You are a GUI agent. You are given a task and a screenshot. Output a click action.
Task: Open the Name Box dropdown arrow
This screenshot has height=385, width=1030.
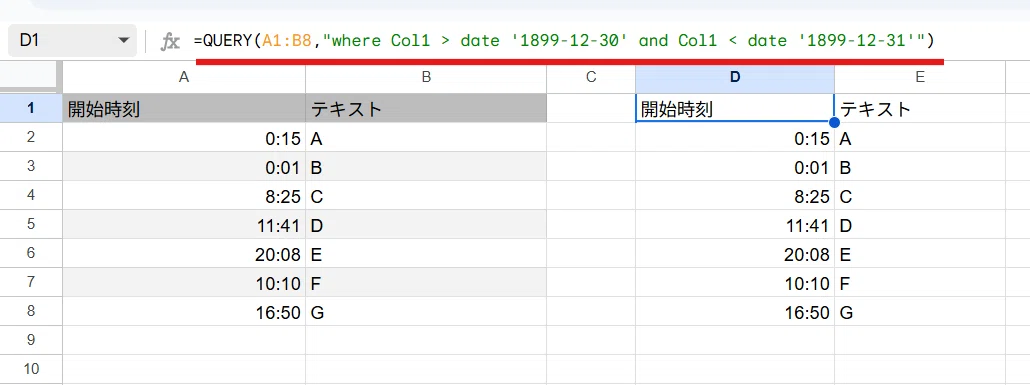[123, 41]
